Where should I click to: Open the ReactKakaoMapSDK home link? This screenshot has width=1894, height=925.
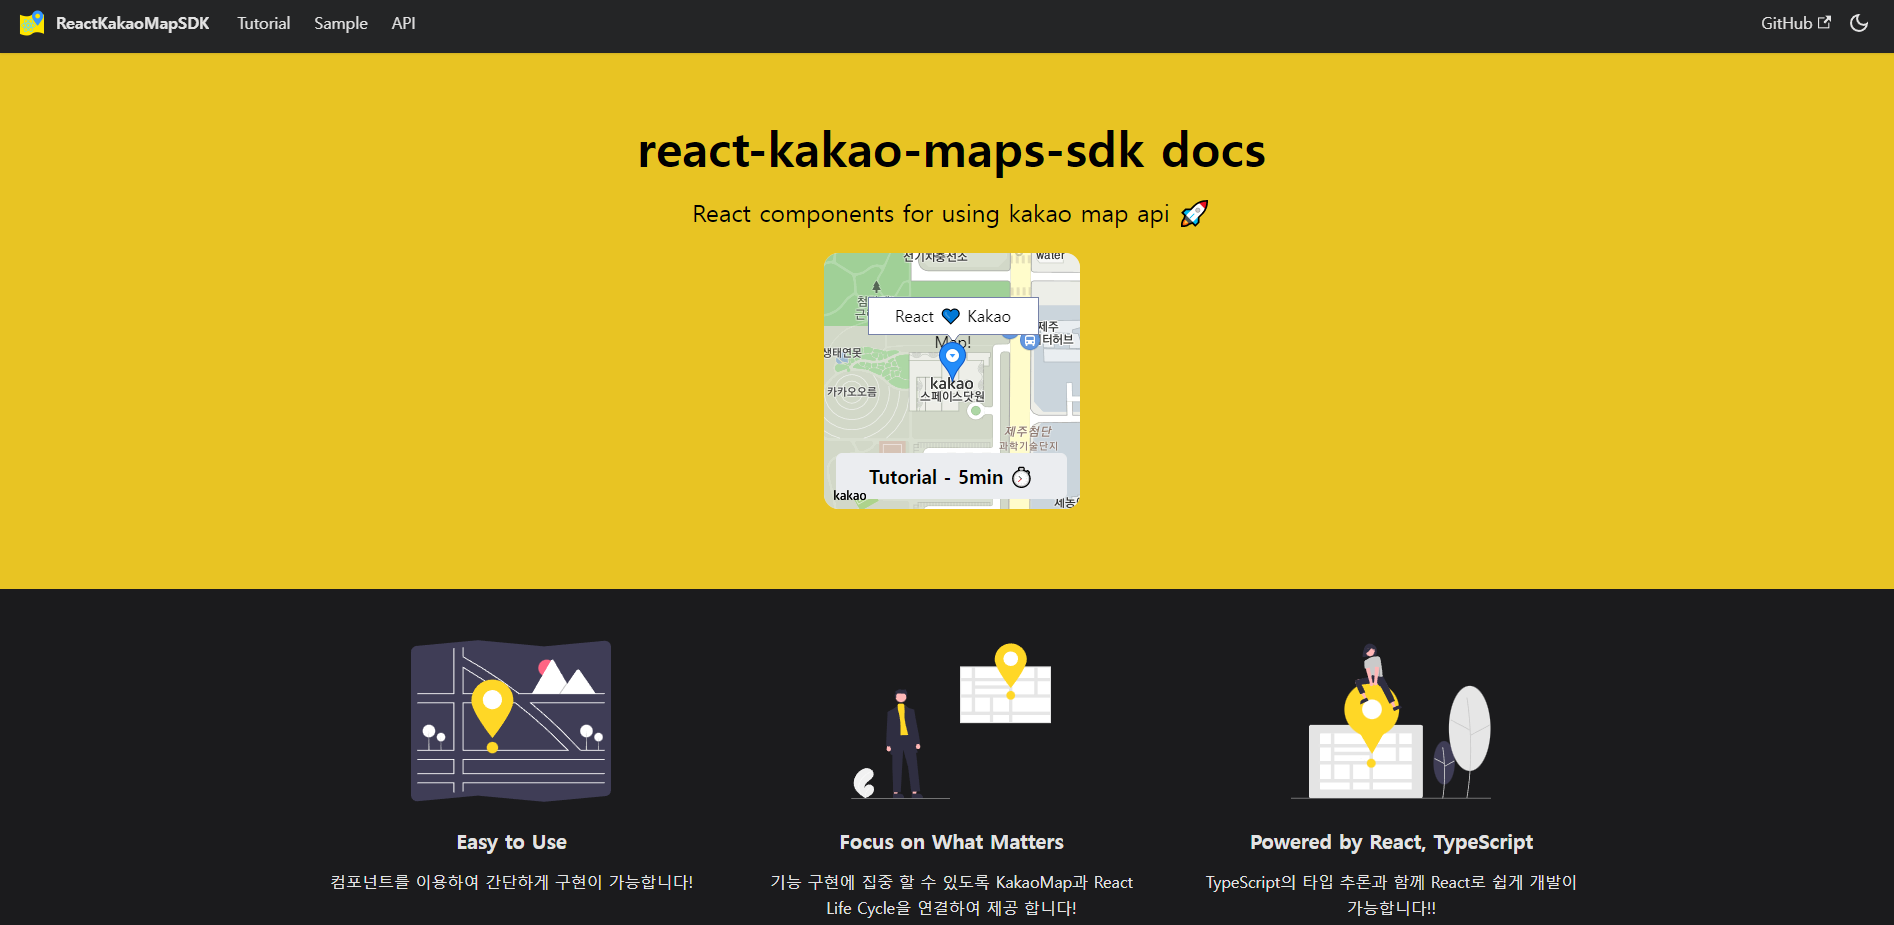(x=114, y=23)
